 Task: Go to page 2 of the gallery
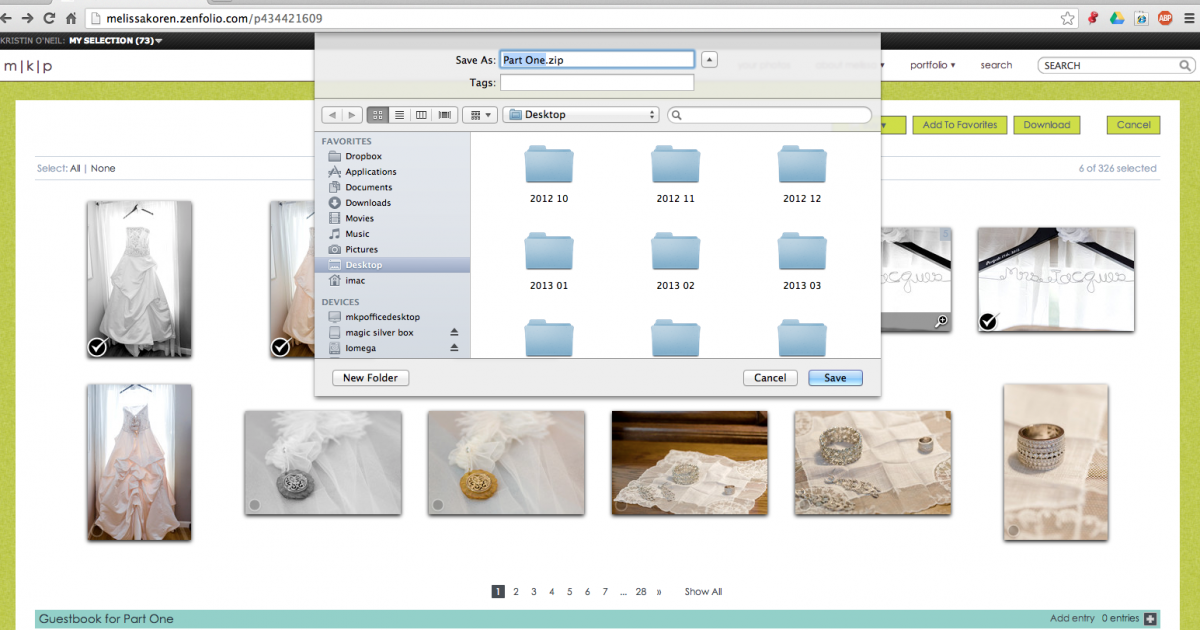point(516,592)
